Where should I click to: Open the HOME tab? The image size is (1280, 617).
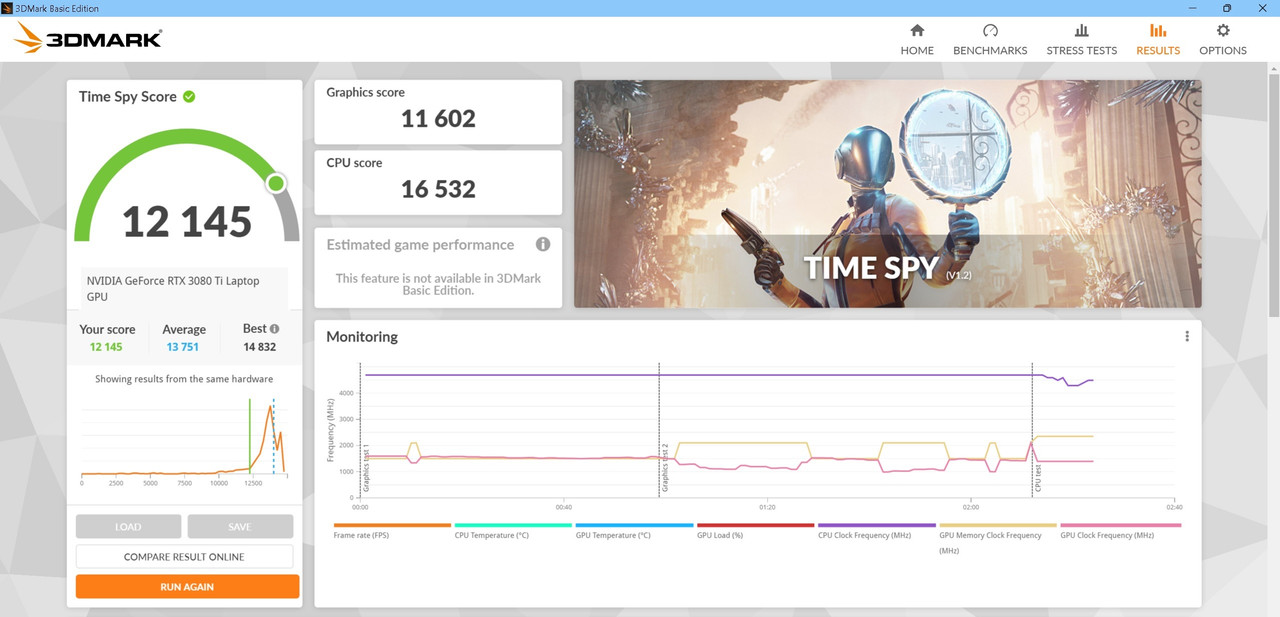click(917, 40)
